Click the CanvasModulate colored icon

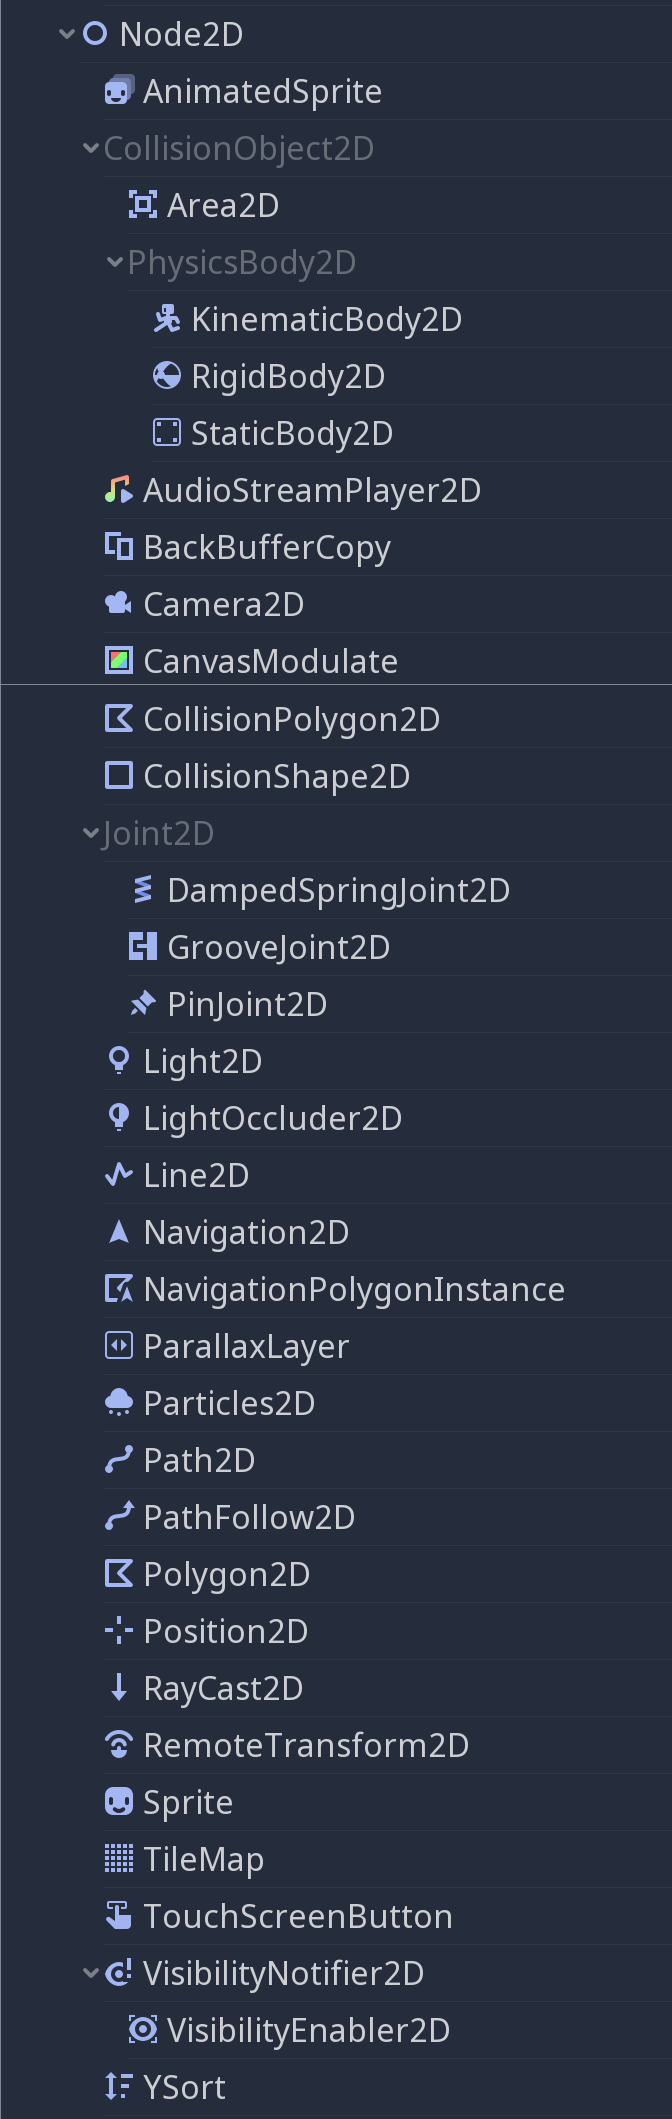(119, 661)
